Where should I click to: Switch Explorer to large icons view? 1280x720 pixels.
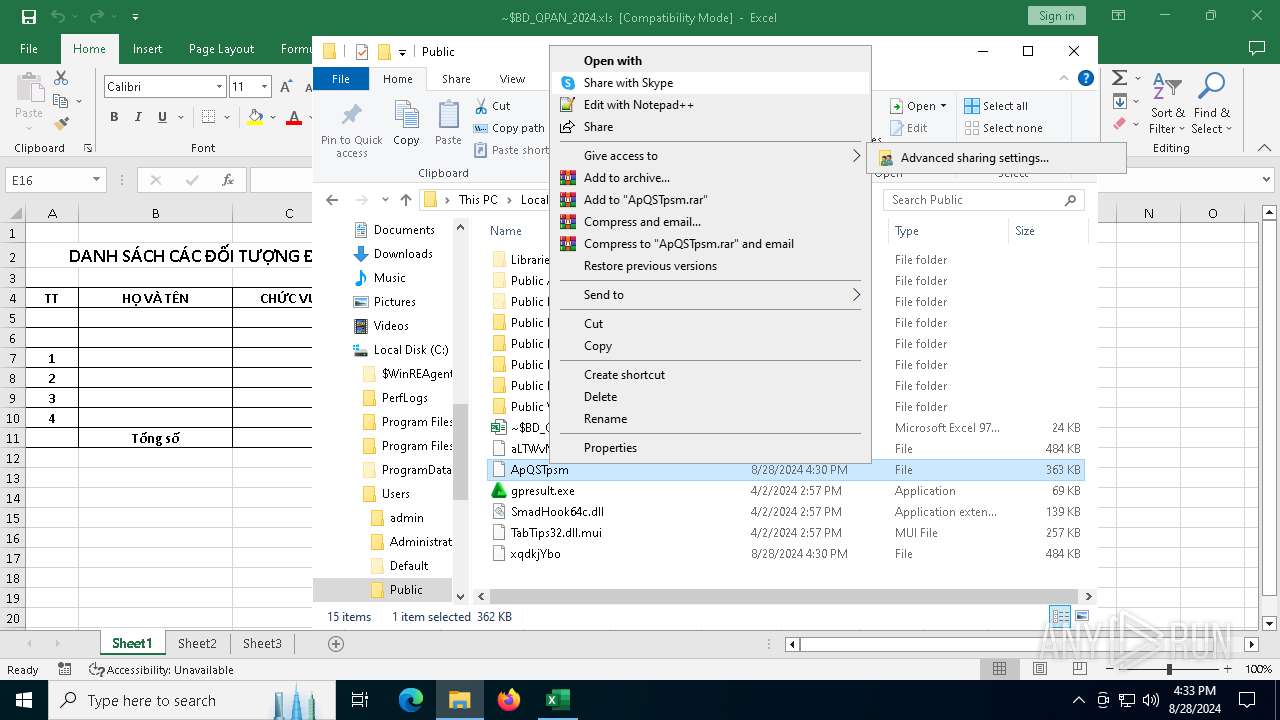click(x=1082, y=617)
